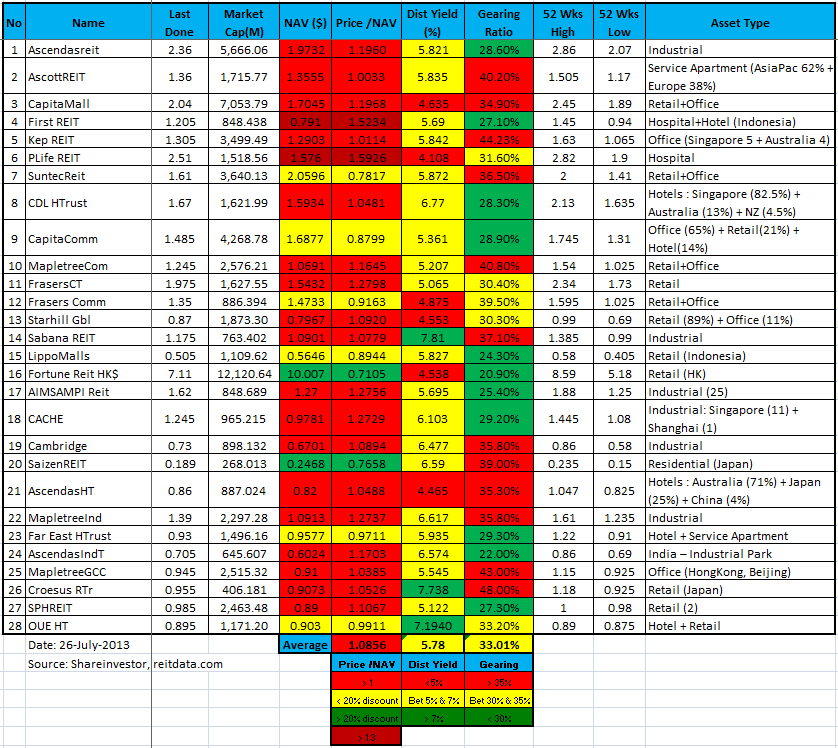Select the Last Done column header
The height and width of the screenshot is (748, 838).
tap(180, 23)
